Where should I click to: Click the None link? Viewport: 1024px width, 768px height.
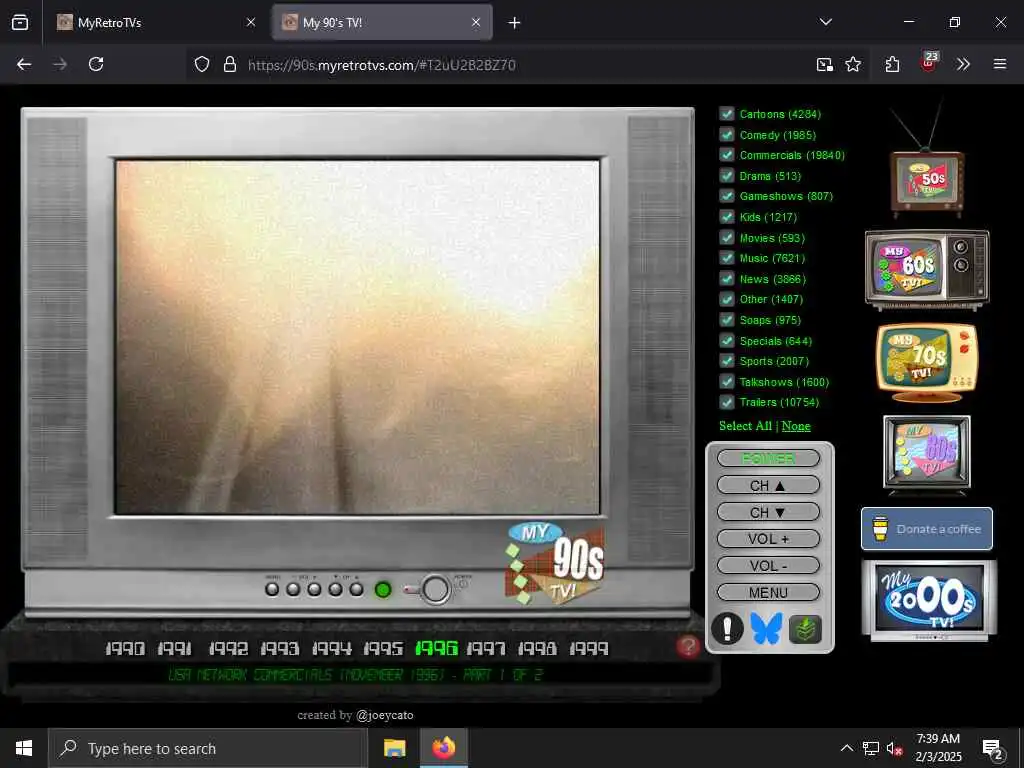(x=796, y=426)
